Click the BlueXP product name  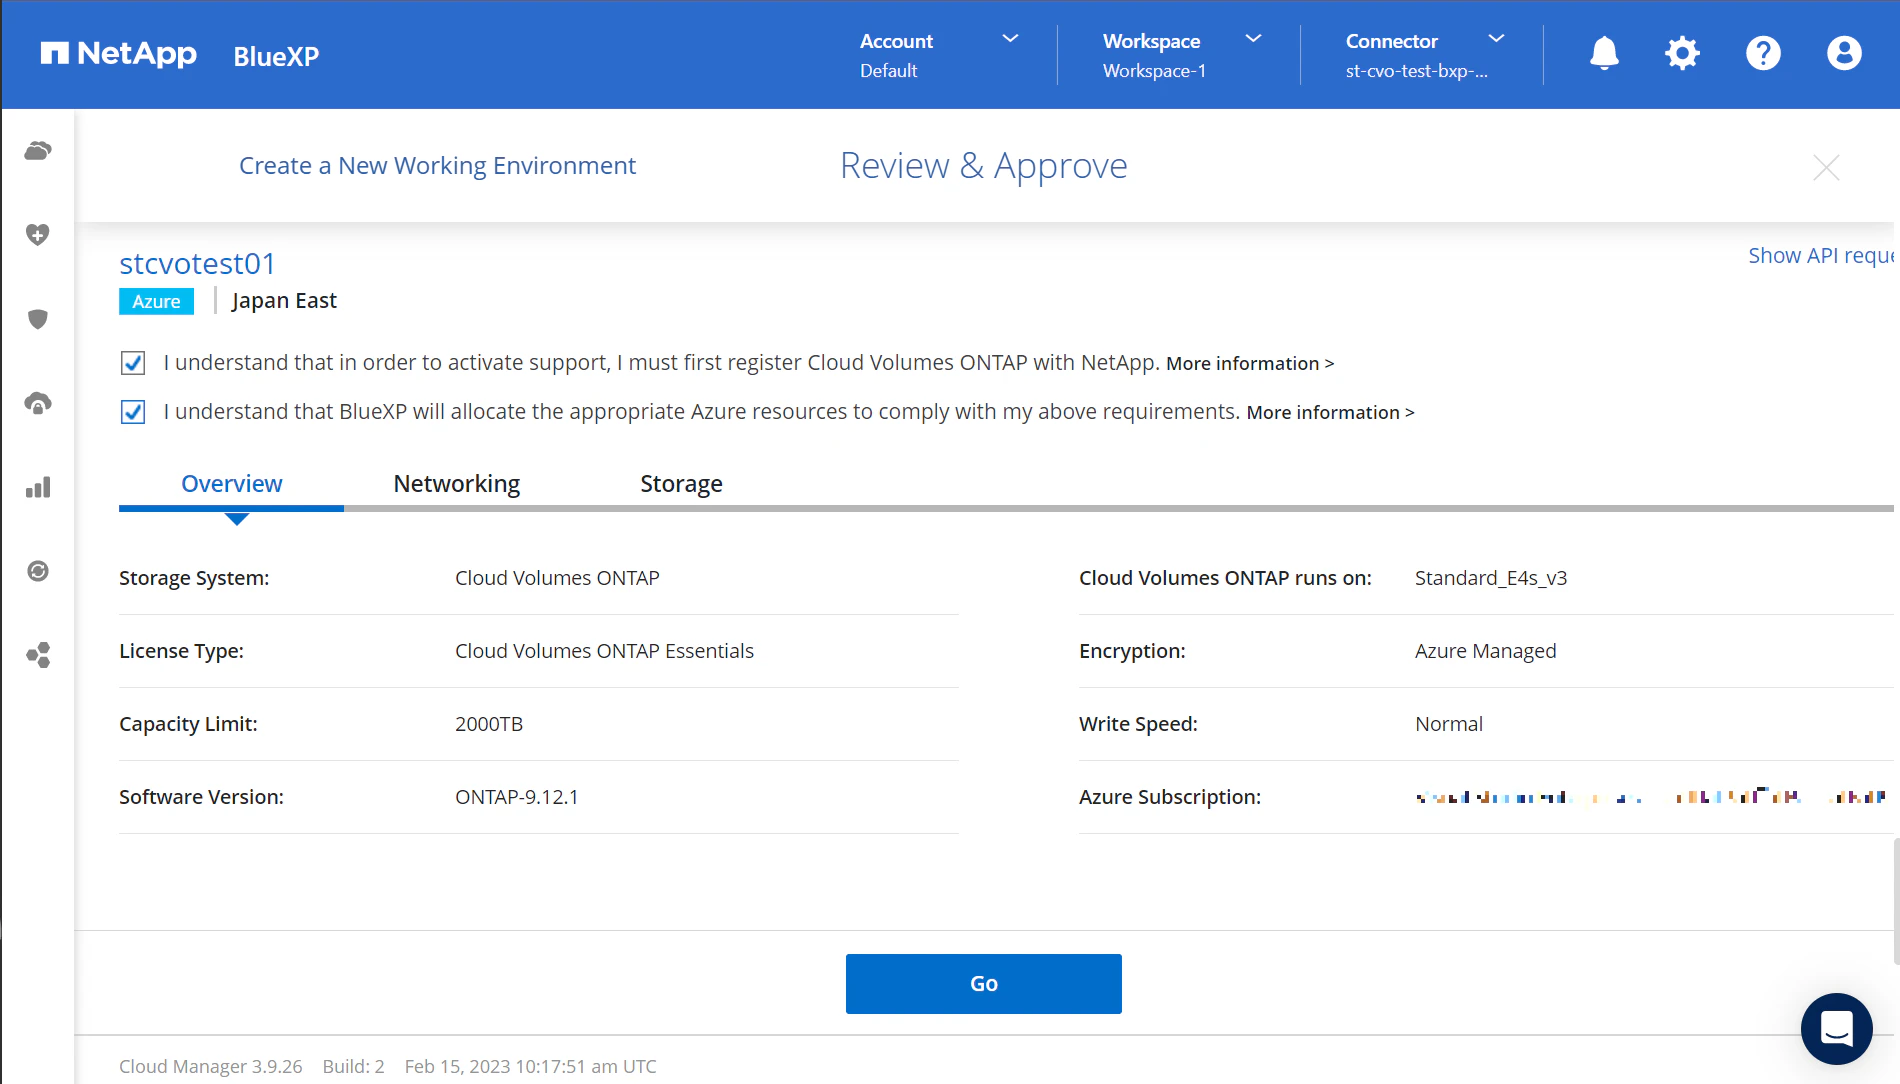pyautogui.click(x=276, y=56)
